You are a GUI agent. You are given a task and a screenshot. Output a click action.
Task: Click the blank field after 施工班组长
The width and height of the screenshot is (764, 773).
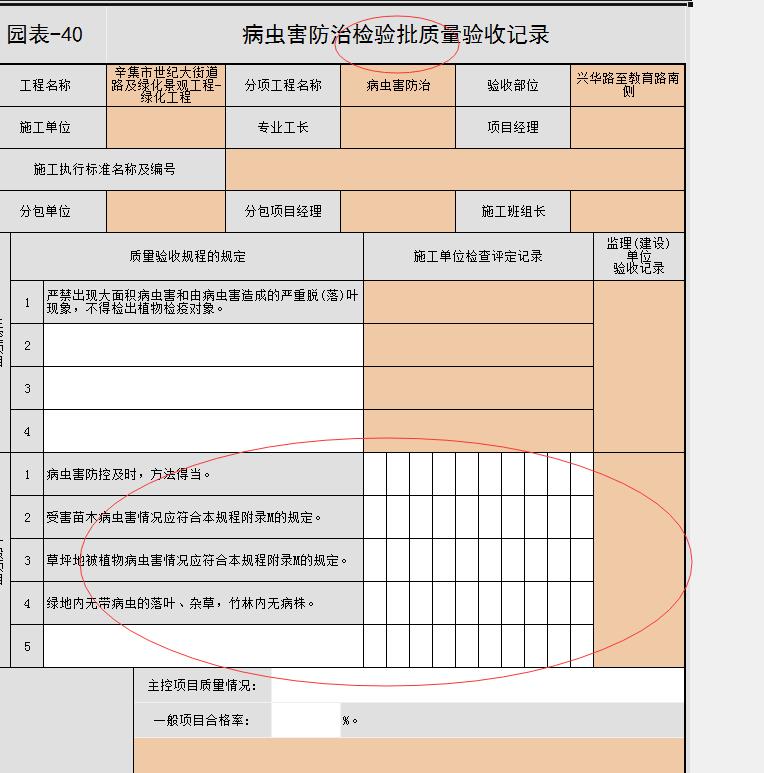tap(627, 211)
